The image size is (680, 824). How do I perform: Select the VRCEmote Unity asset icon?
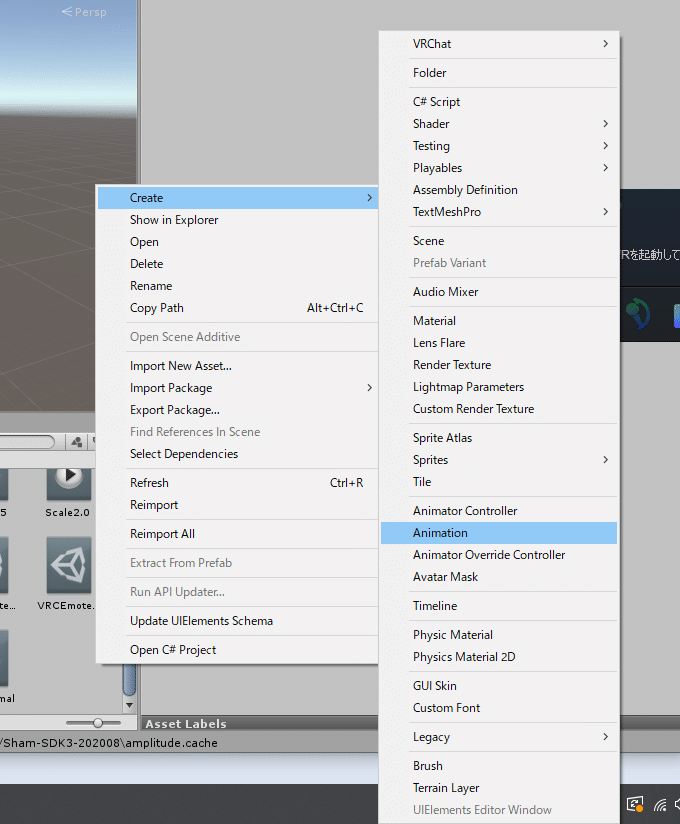tap(69, 565)
